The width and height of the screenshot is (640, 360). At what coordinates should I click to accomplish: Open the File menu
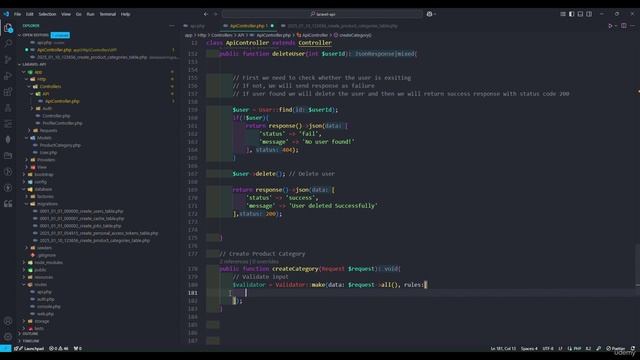pos(18,14)
